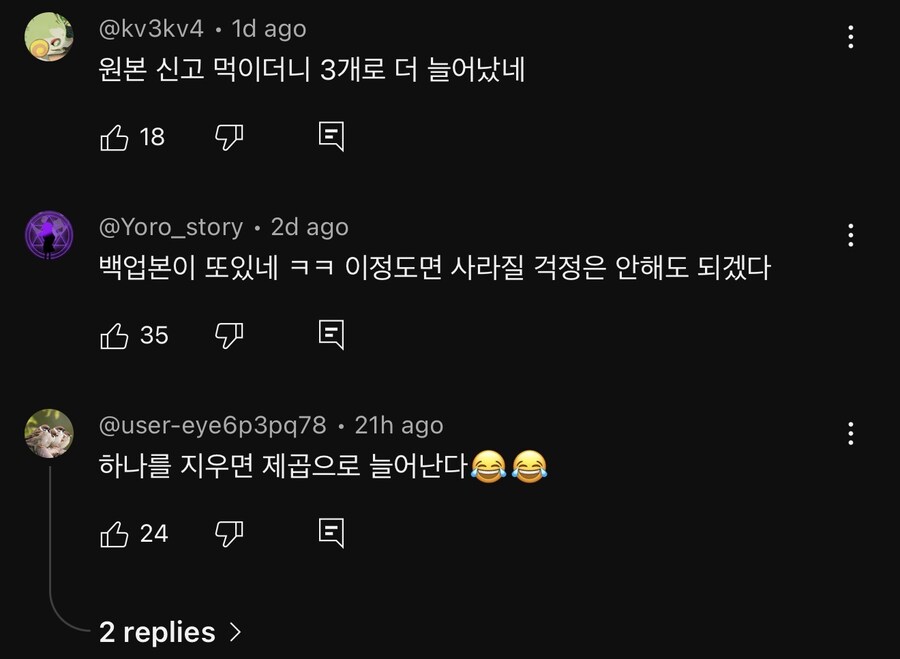Open more options for @user-eye6p3pq78 comment

(850, 434)
